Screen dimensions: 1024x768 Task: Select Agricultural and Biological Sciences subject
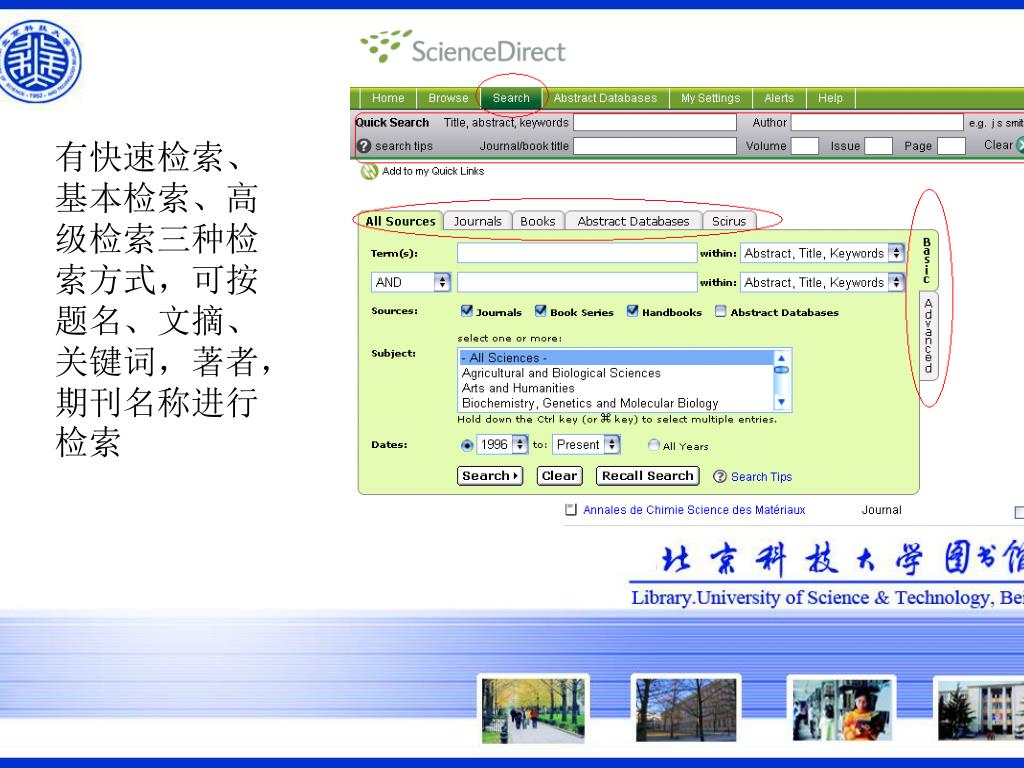coord(616,373)
